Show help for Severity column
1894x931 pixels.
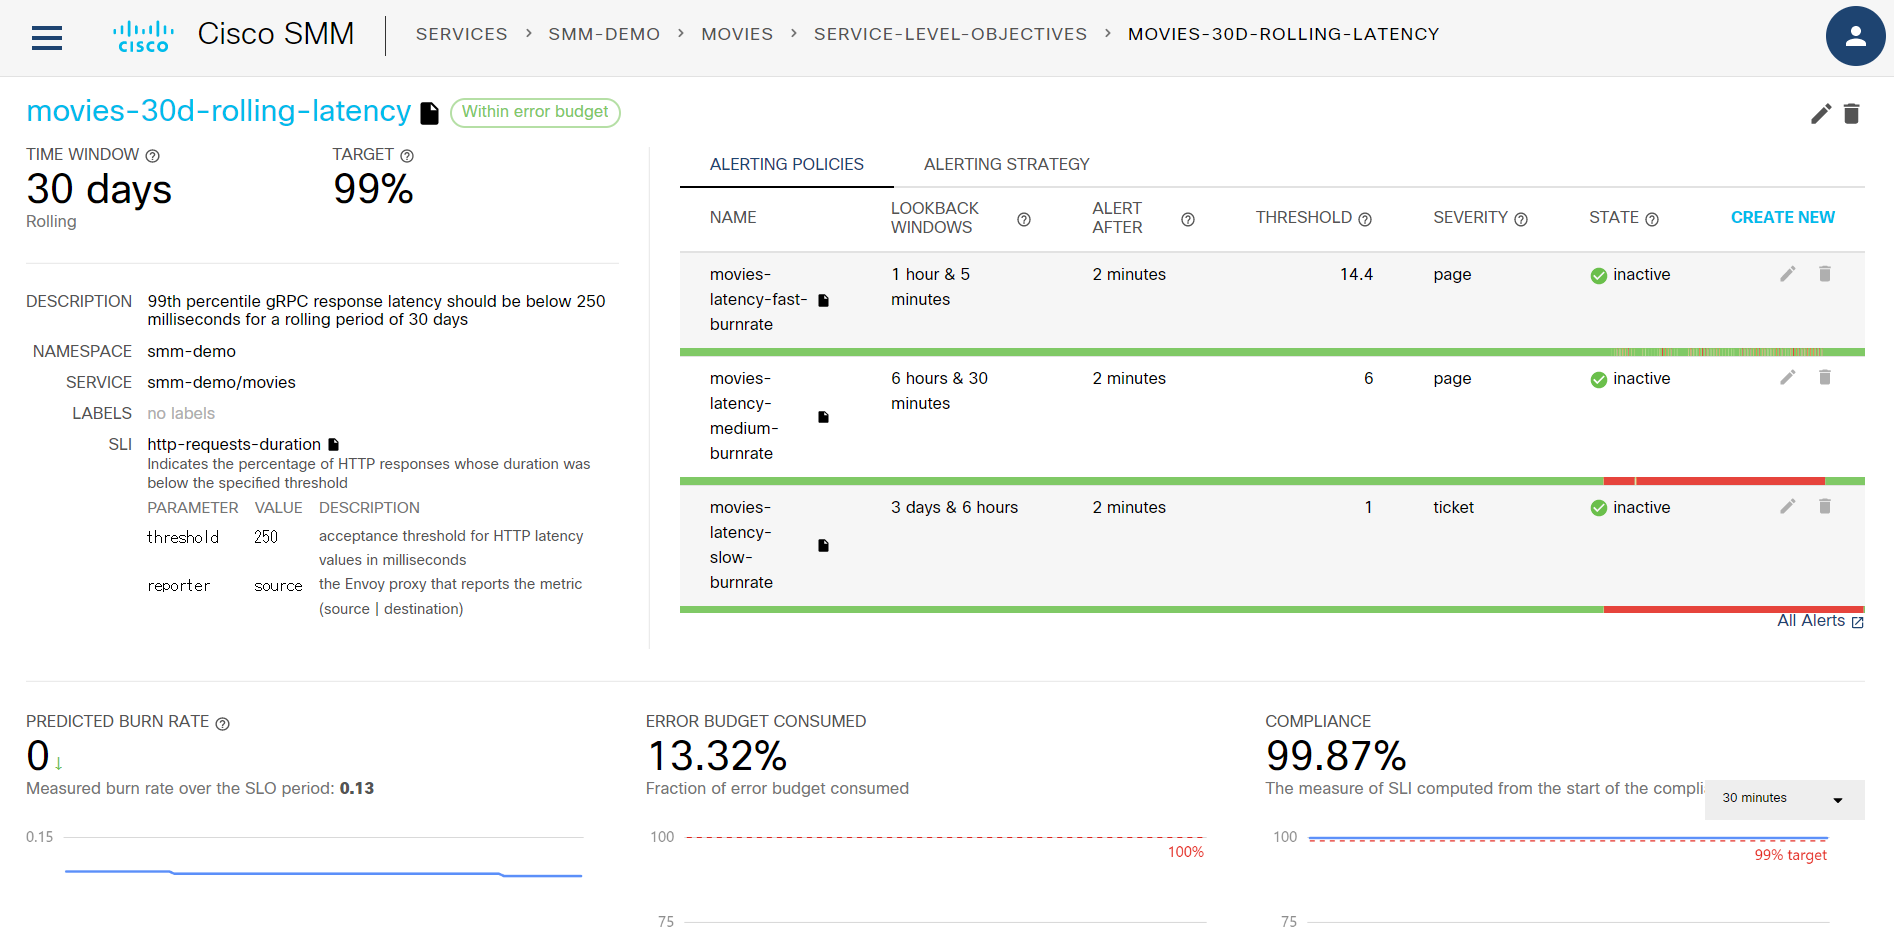tap(1521, 219)
